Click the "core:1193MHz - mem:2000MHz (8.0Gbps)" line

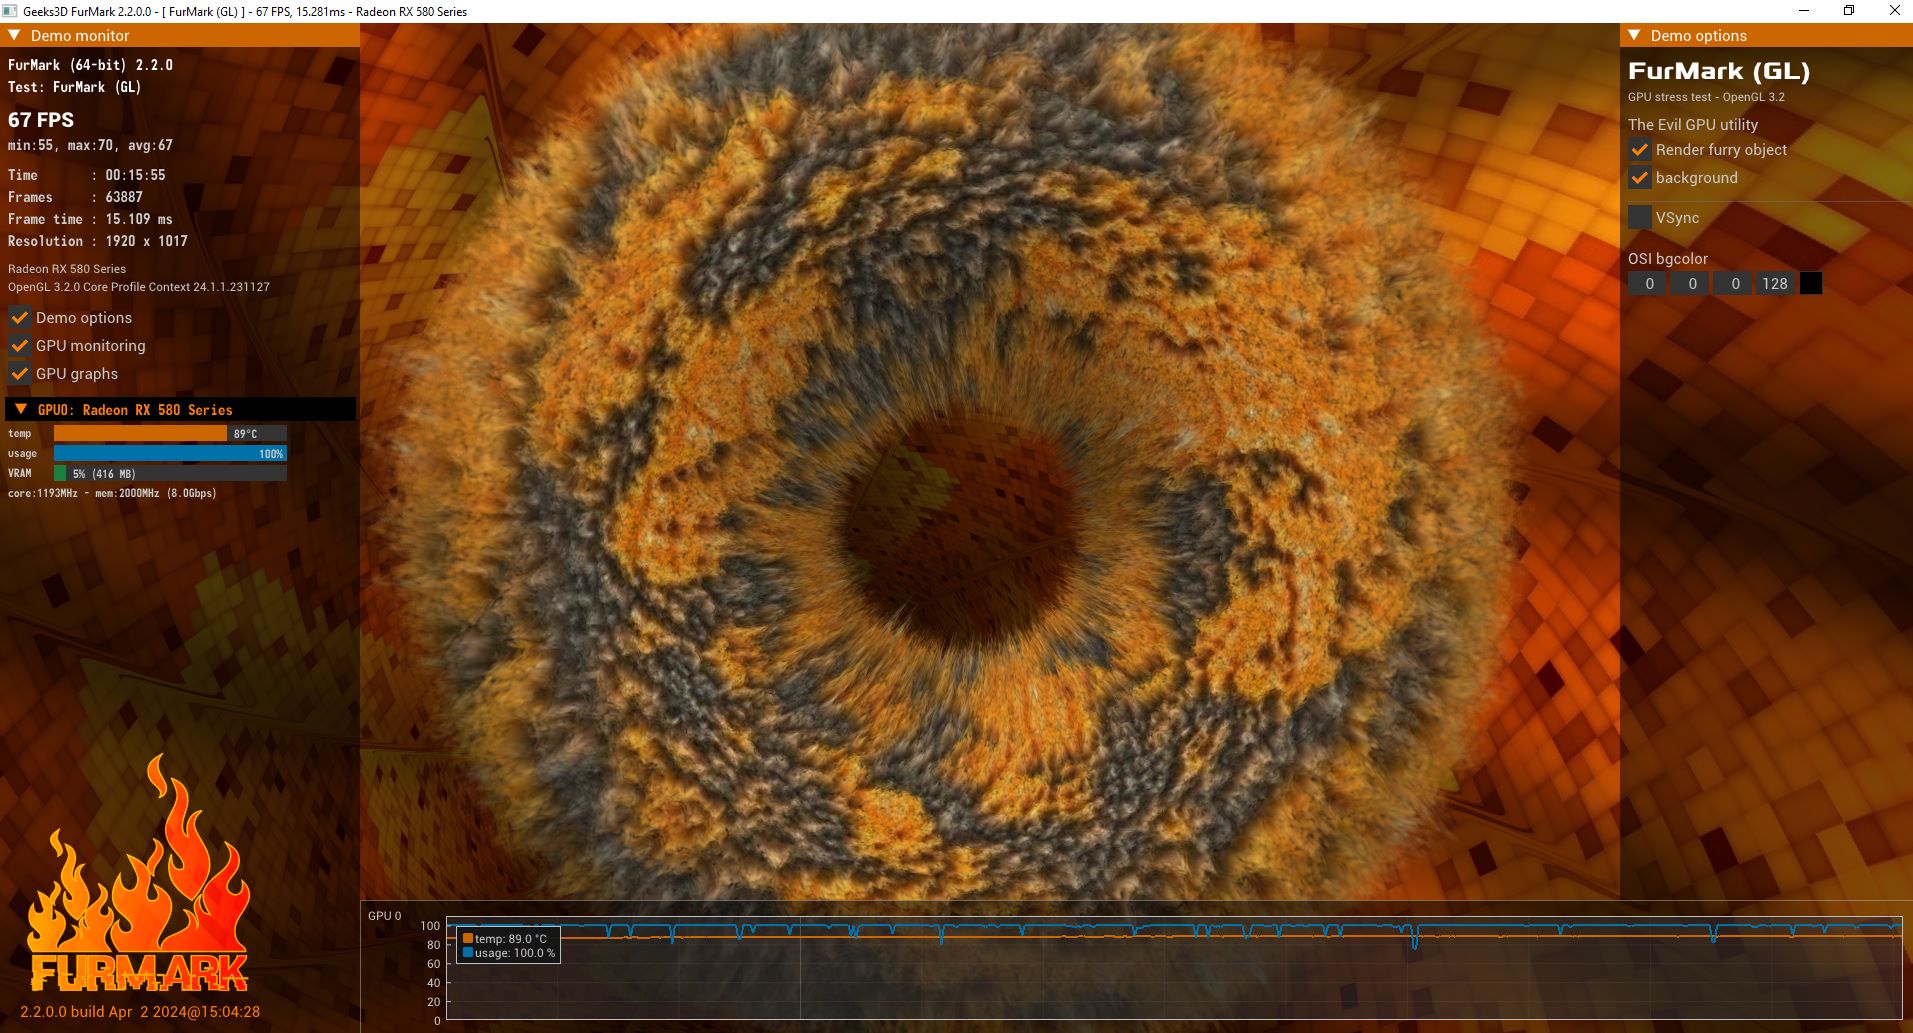[112, 493]
